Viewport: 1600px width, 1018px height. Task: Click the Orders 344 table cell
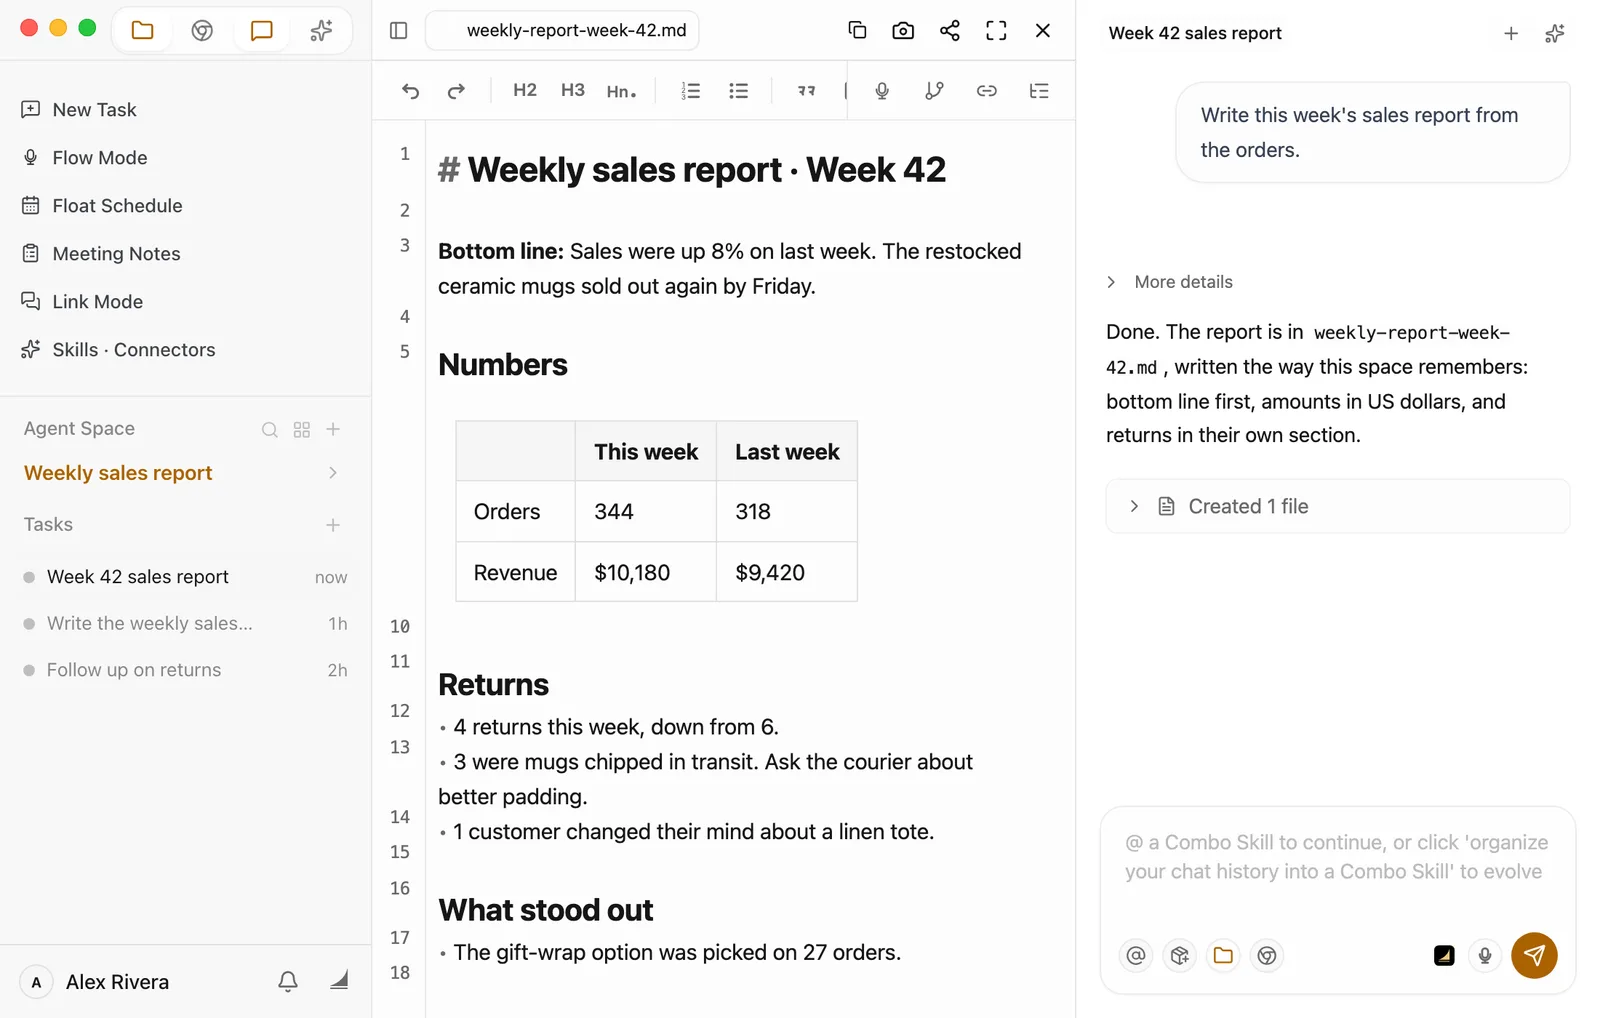coord(645,511)
